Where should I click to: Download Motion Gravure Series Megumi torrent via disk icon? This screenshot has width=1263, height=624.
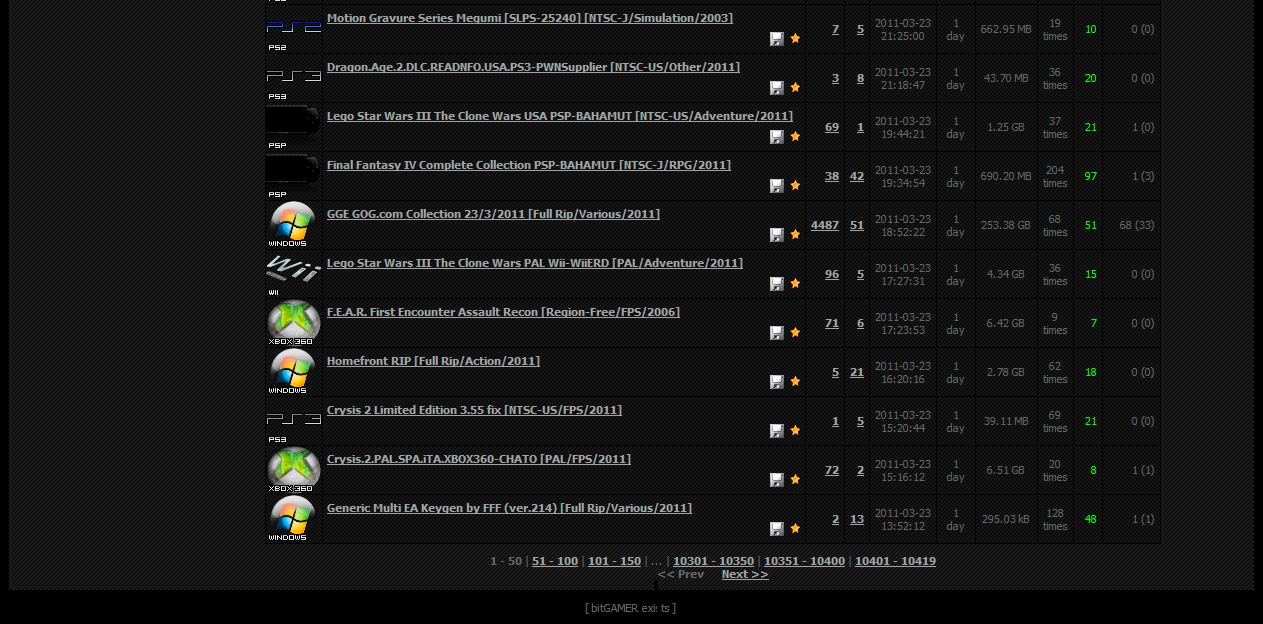(777, 38)
